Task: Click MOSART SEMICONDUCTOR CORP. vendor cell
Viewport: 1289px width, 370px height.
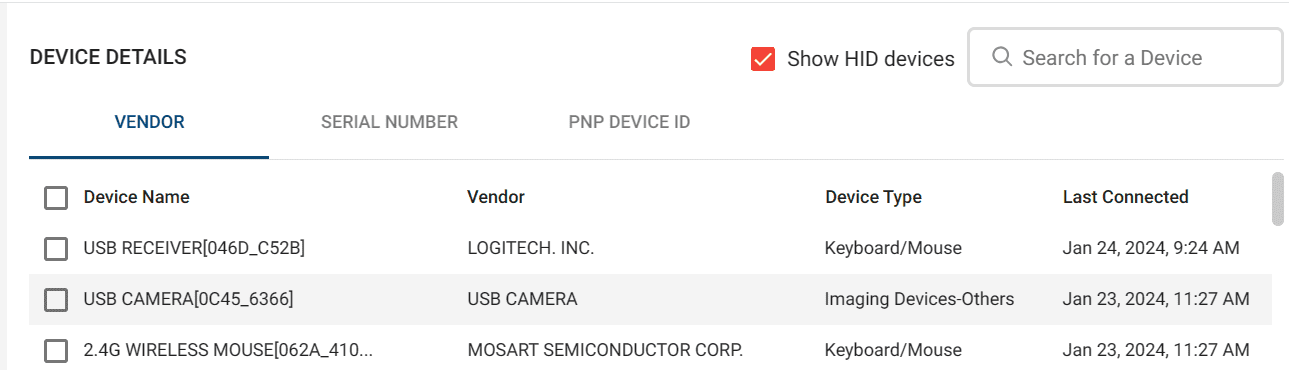Action: [x=605, y=350]
